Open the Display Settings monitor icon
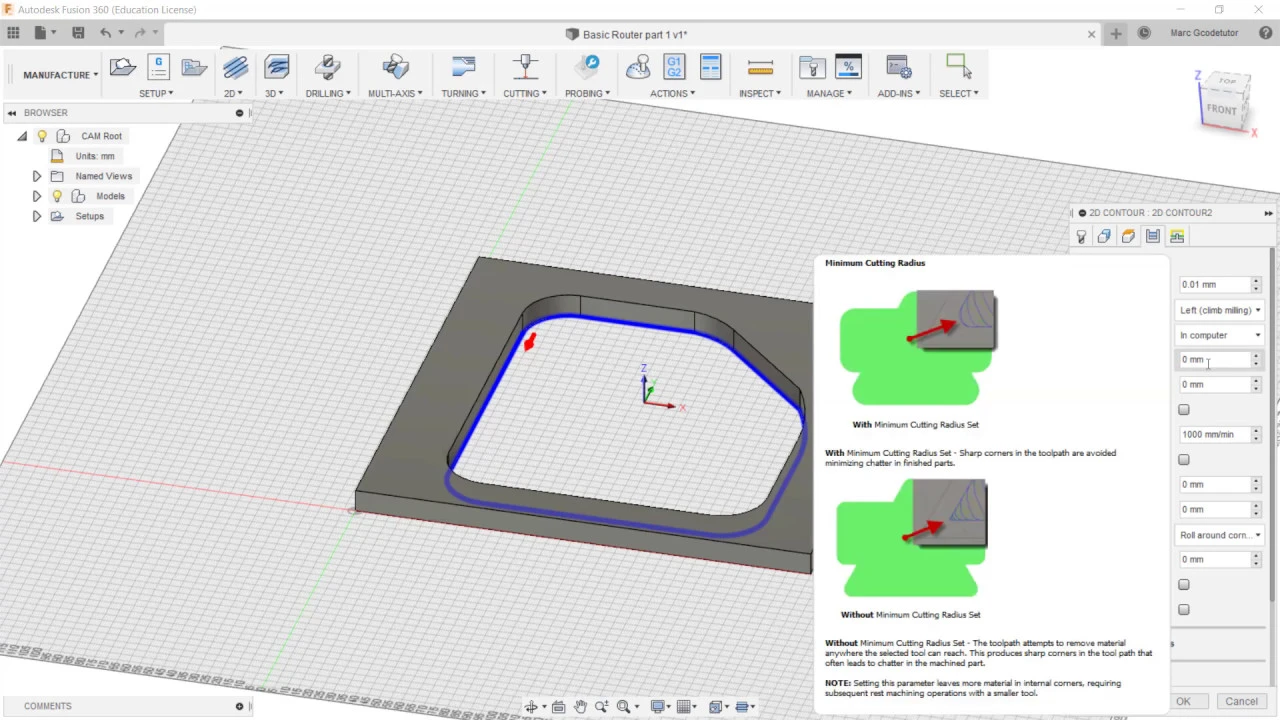The image size is (1280, 720). coord(658,707)
